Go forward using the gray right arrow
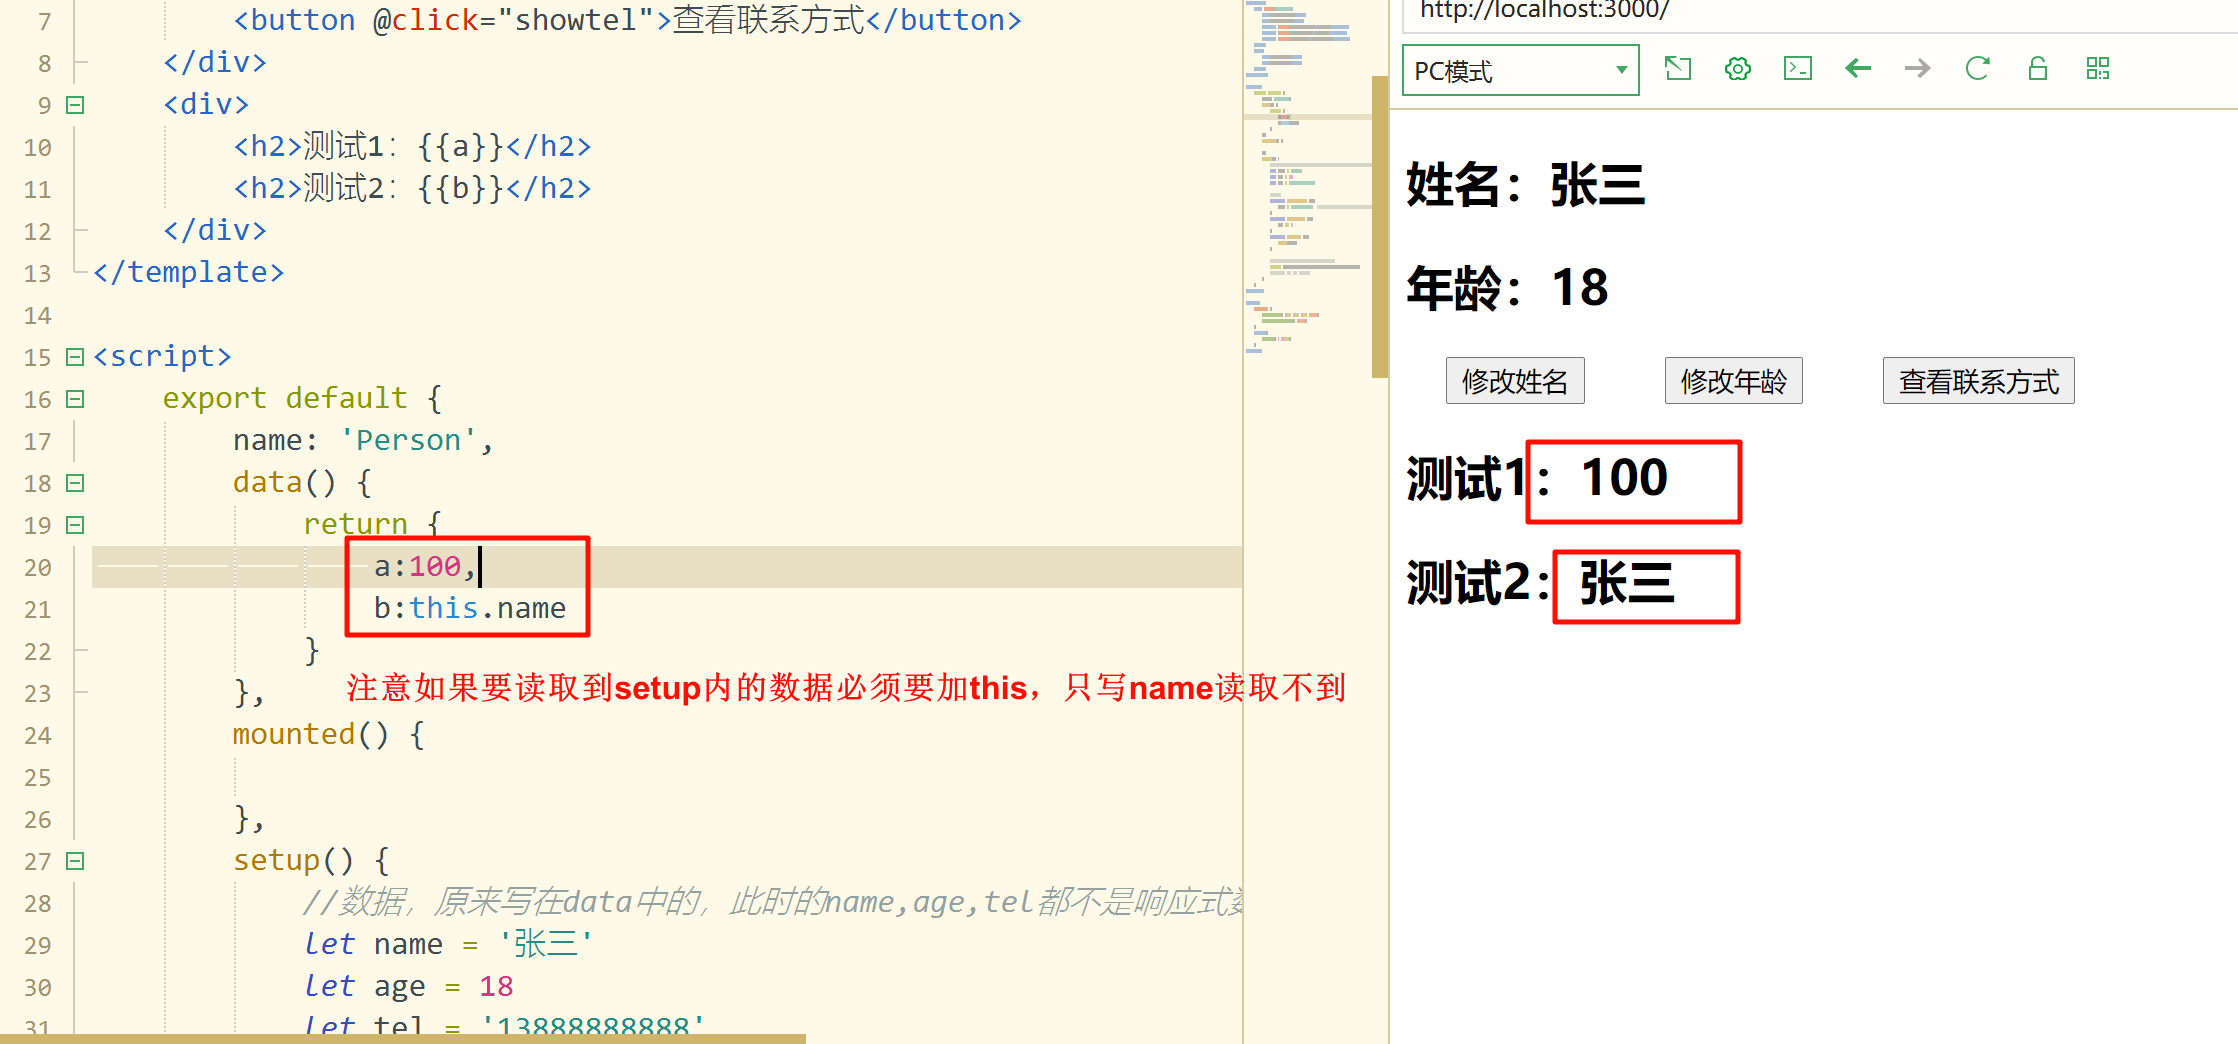 (x=1917, y=69)
